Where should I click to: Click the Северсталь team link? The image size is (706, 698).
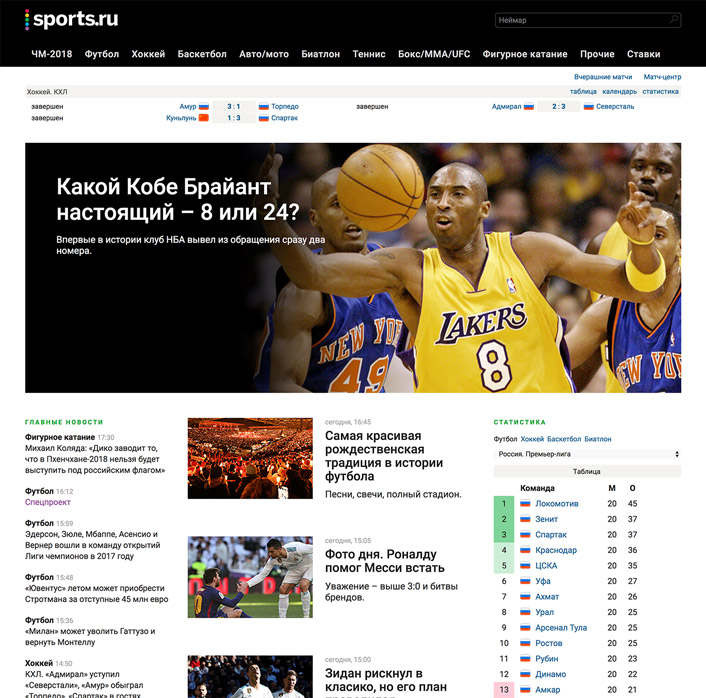pyautogui.click(x=615, y=107)
